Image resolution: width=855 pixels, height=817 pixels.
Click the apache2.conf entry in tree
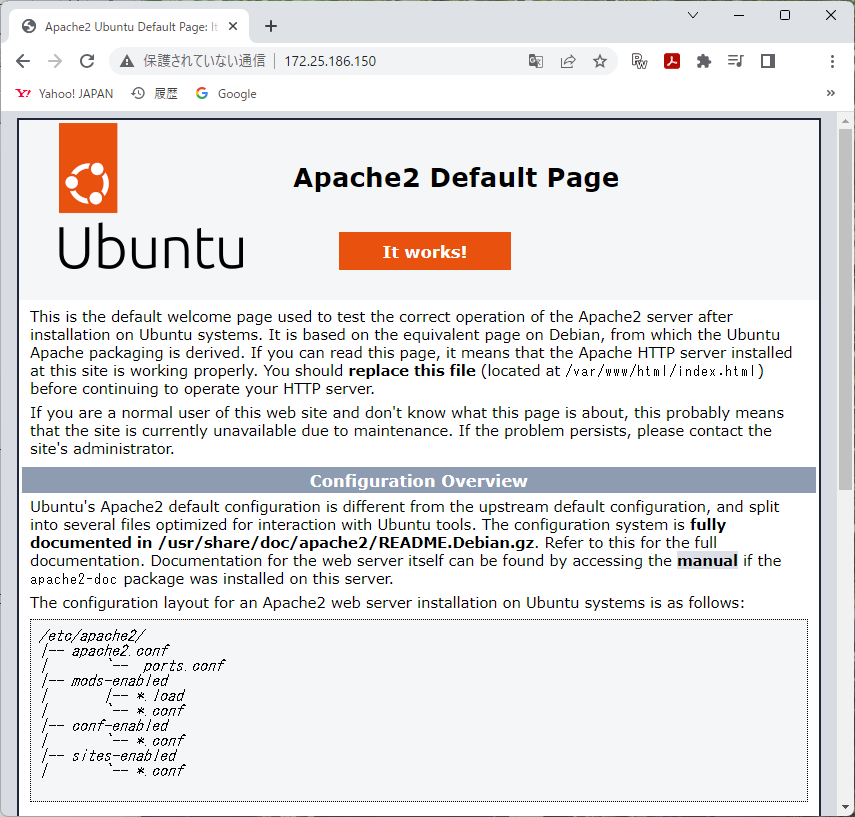[x=121, y=651]
